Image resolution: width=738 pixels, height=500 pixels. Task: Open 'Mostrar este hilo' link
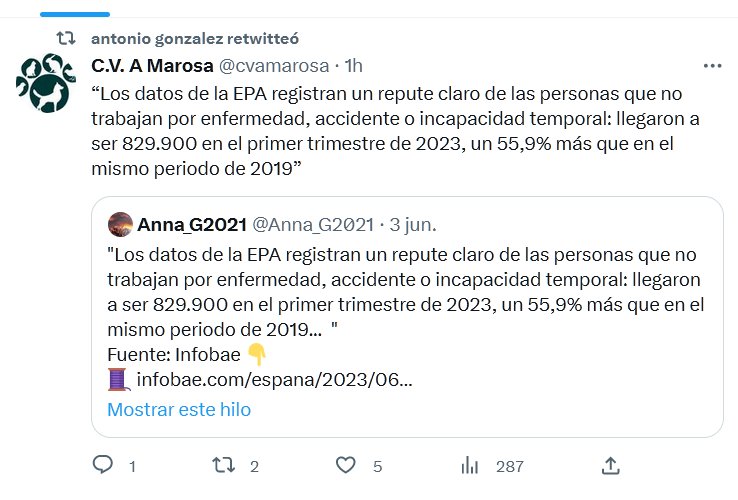179,409
